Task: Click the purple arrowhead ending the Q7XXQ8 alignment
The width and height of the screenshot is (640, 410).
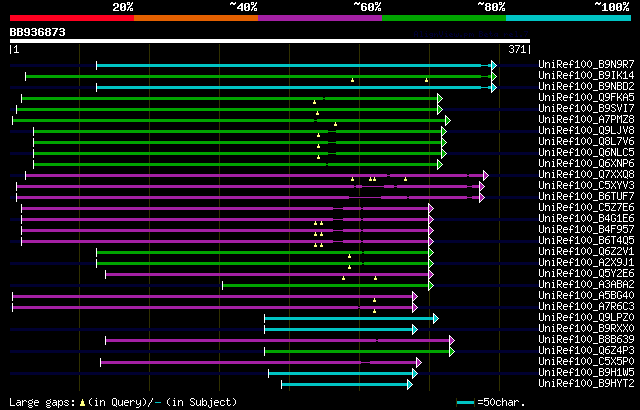Action: pos(486,175)
